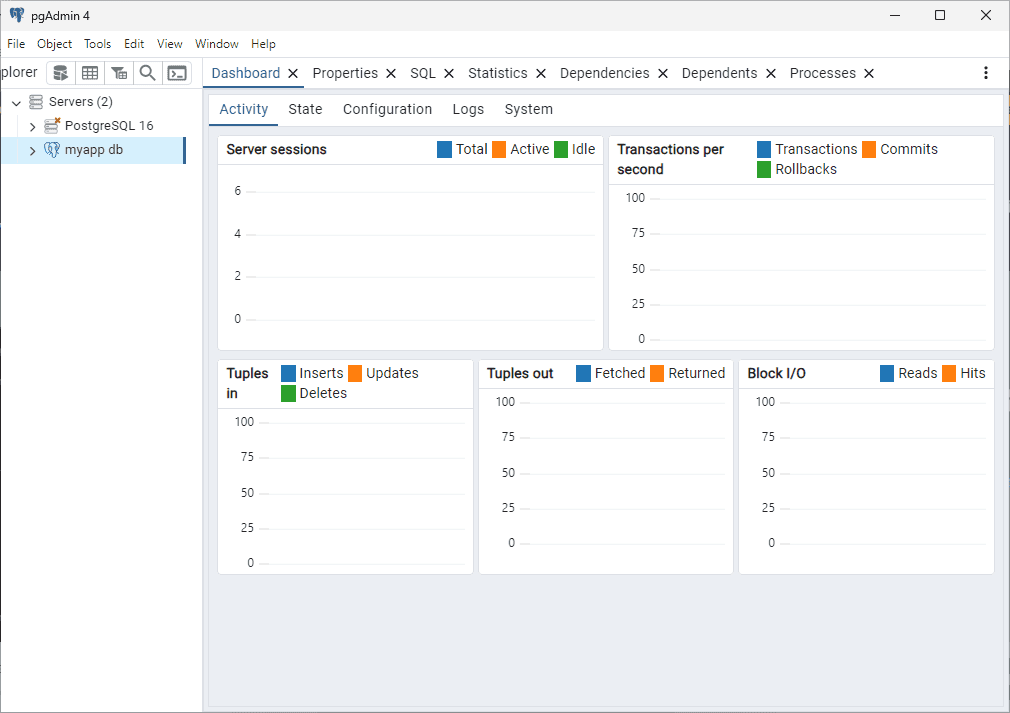Open the Help menu
This screenshot has width=1010, height=713.
pos(263,44)
